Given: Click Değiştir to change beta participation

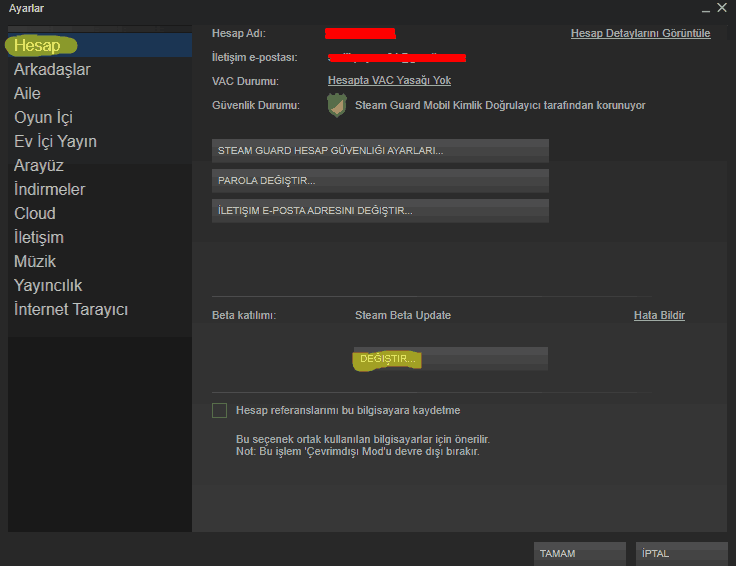Looking at the screenshot, I should pos(449,359).
